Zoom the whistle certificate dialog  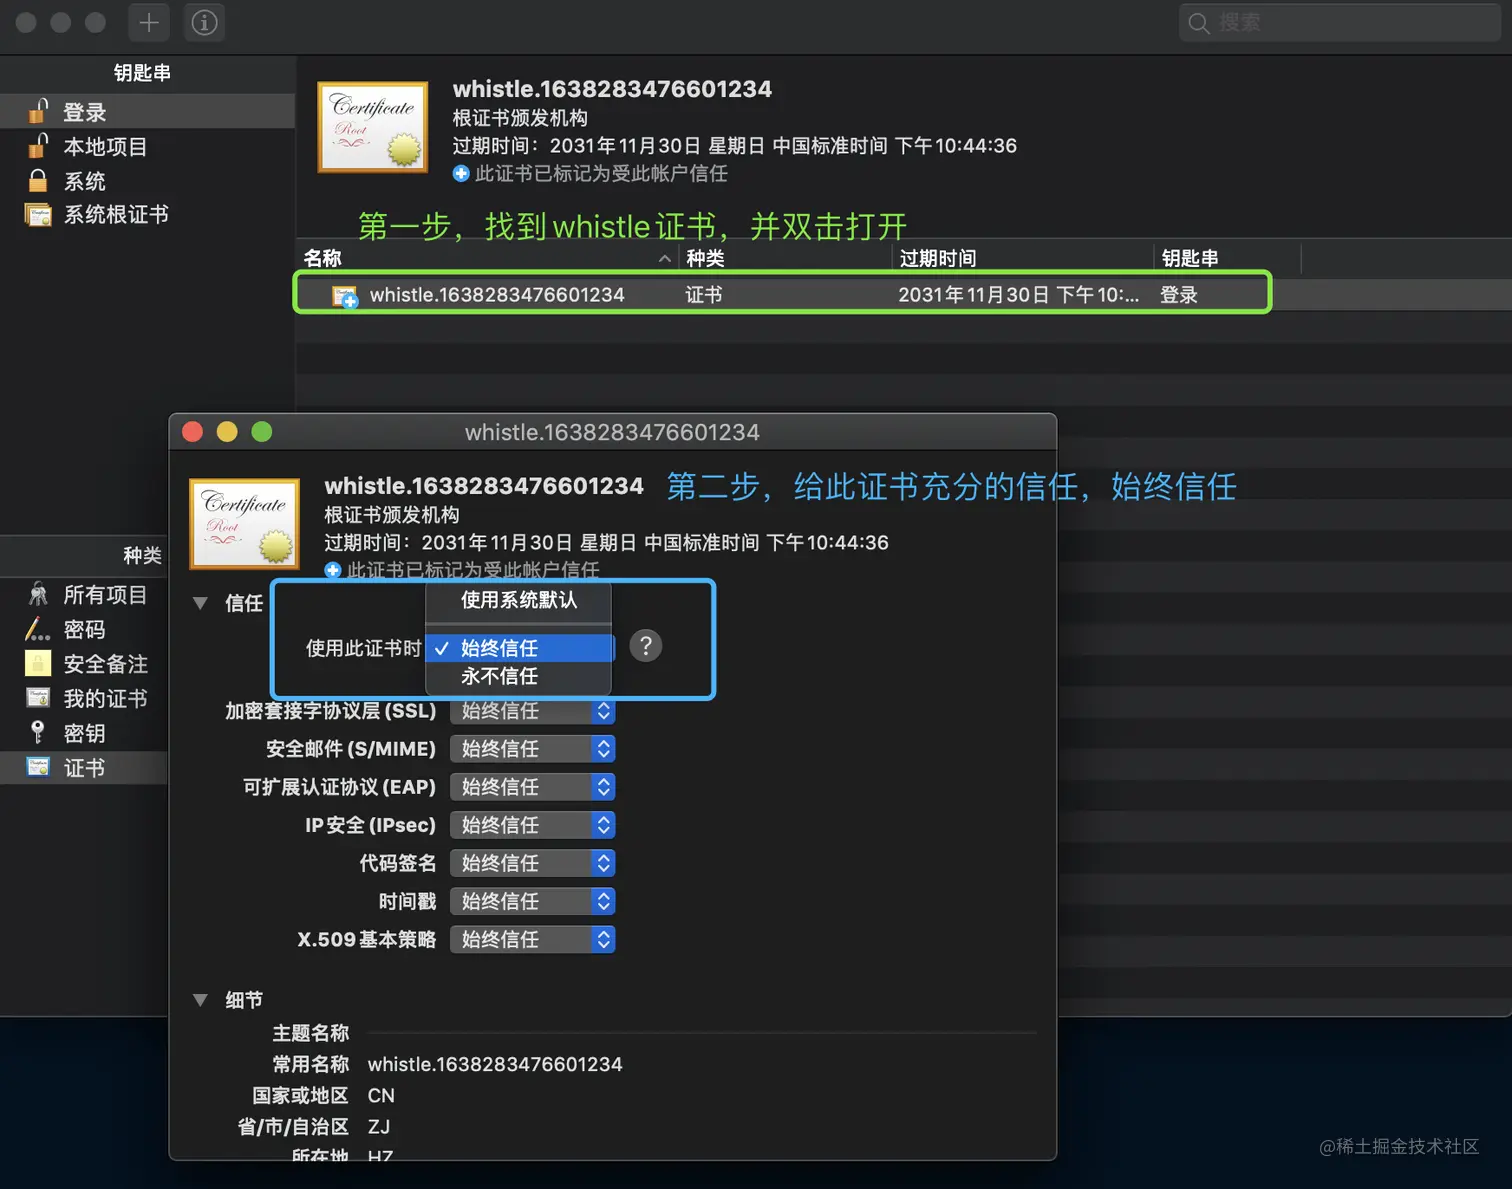262,431
